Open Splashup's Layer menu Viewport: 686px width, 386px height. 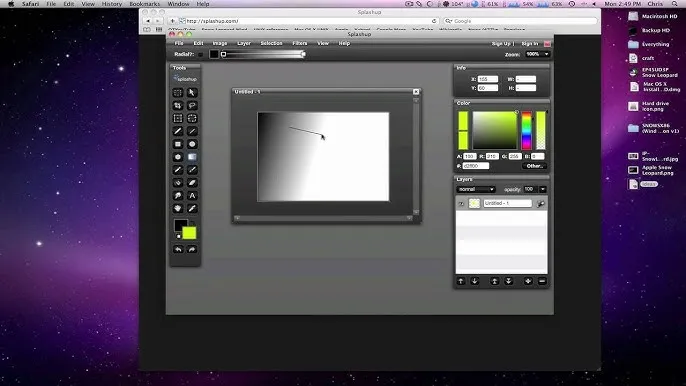point(244,43)
